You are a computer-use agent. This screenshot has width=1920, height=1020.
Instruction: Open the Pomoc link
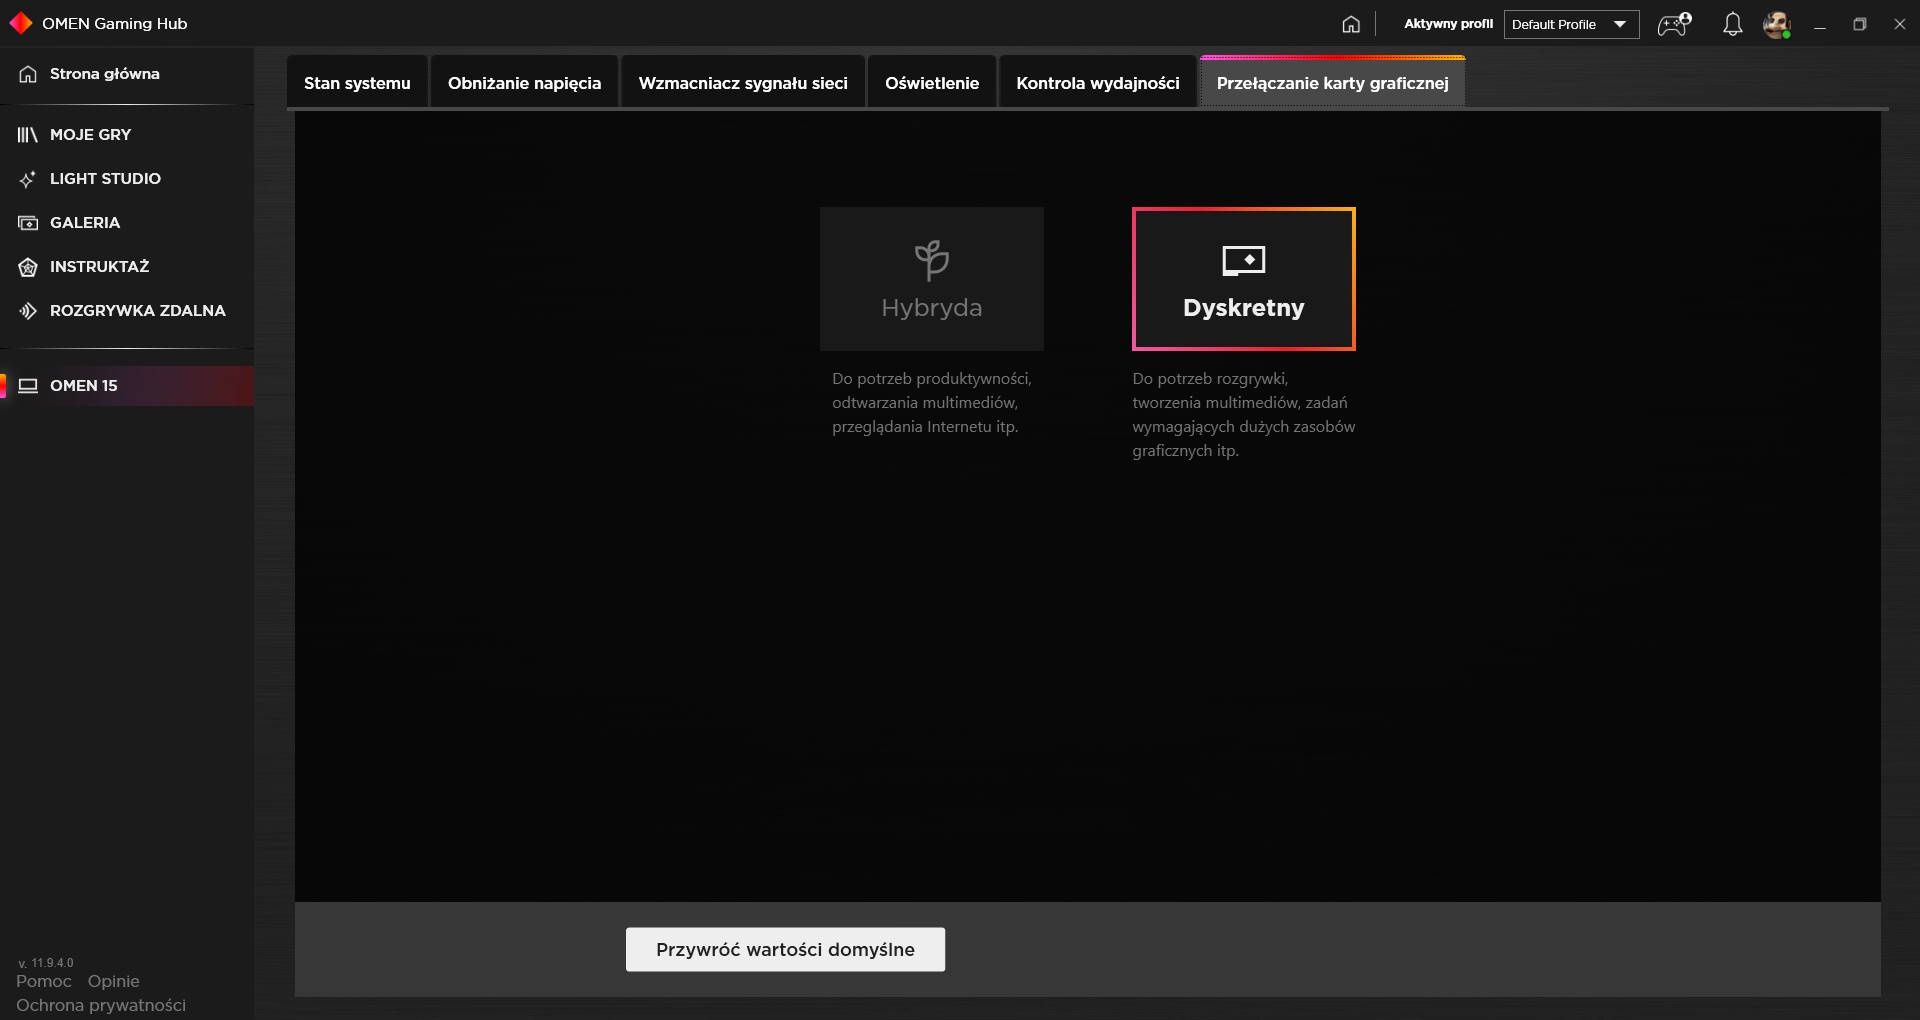coord(44,981)
